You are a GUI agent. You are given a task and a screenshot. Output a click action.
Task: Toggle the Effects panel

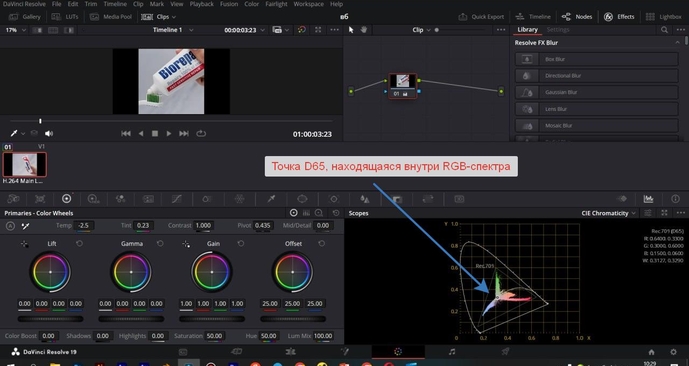tap(619, 17)
